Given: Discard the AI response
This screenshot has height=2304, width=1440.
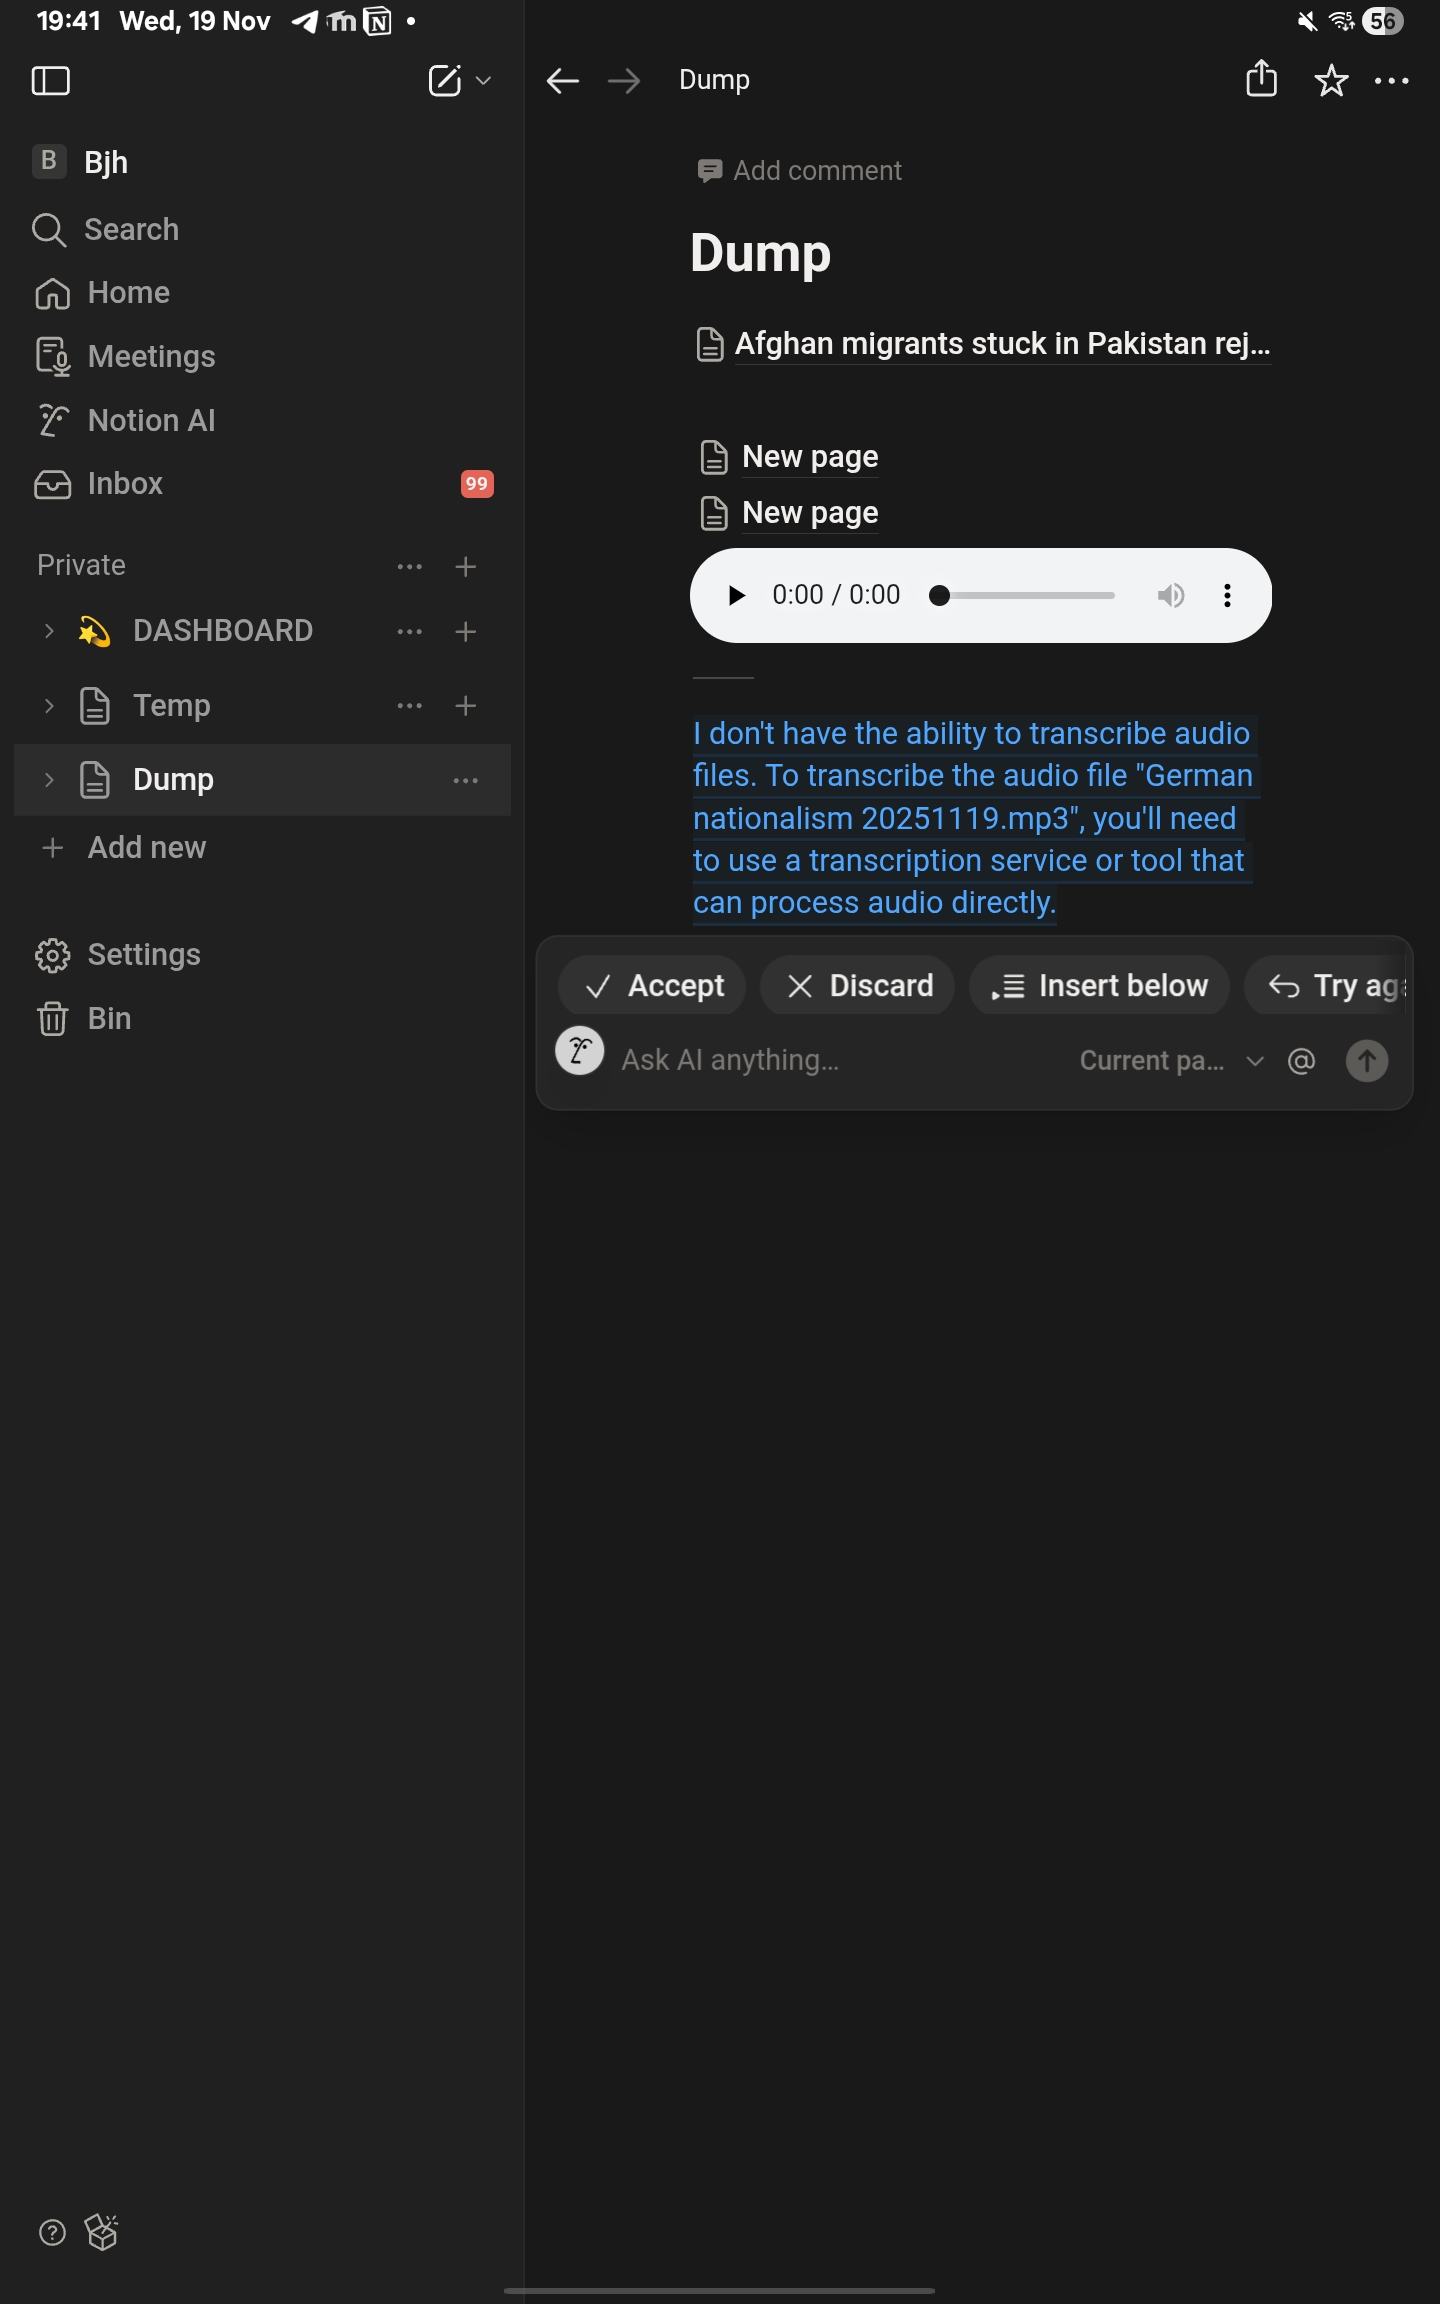Looking at the screenshot, I should (858, 986).
